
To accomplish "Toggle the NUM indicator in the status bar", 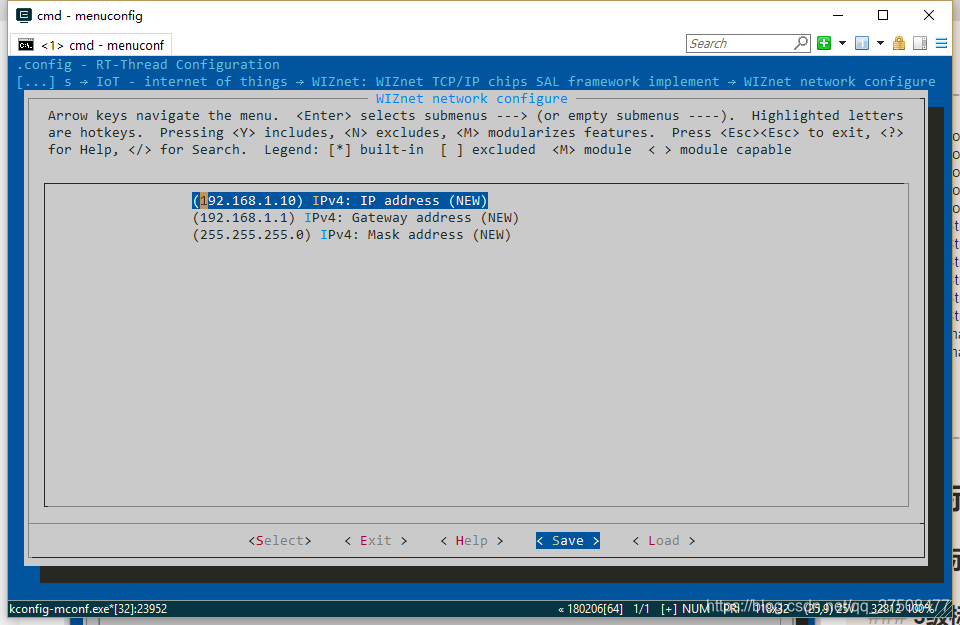I will click(697, 608).
